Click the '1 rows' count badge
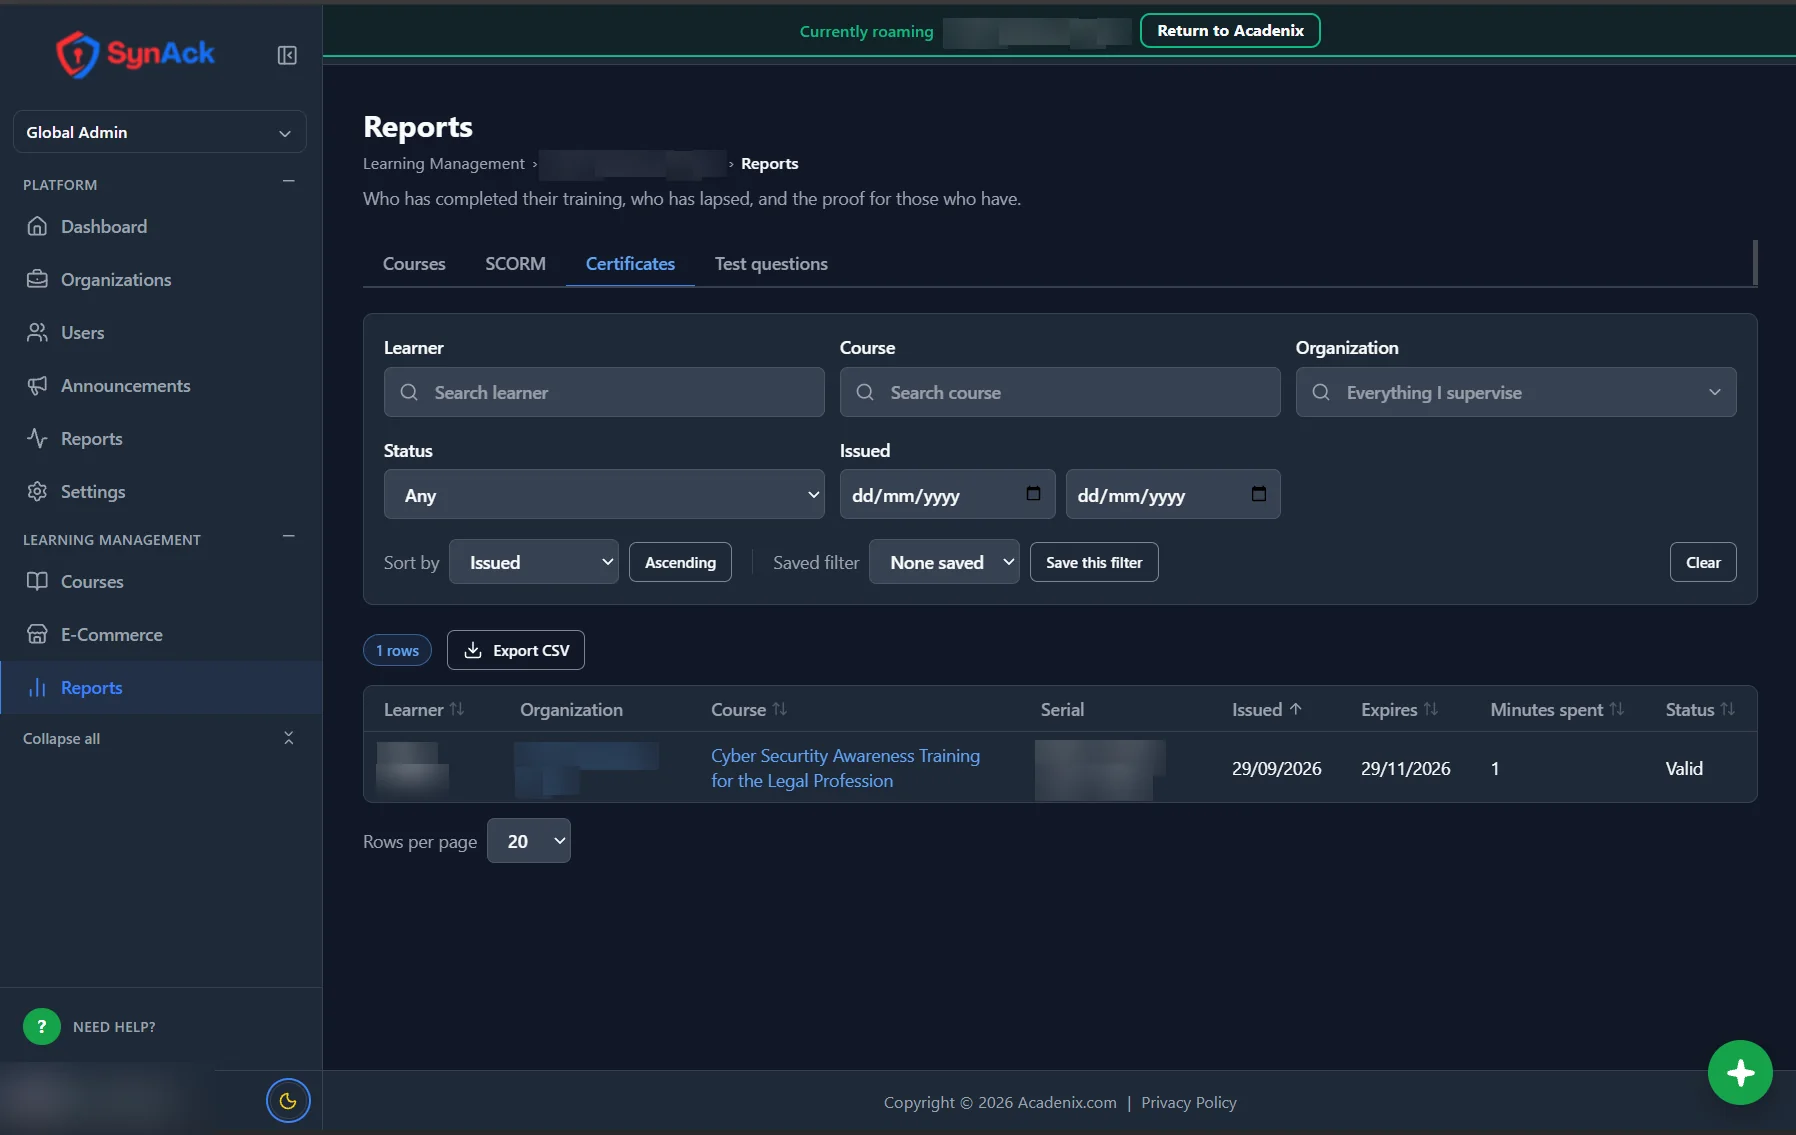Screen dimensions: 1796x1135 [397, 650]
